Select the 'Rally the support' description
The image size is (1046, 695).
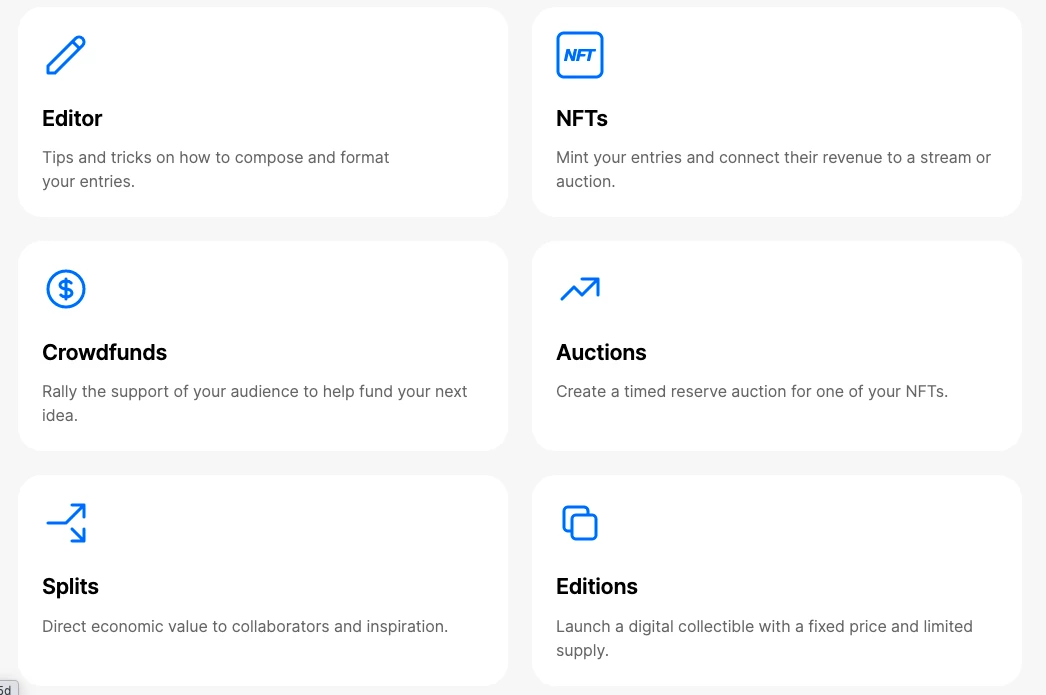255,404
